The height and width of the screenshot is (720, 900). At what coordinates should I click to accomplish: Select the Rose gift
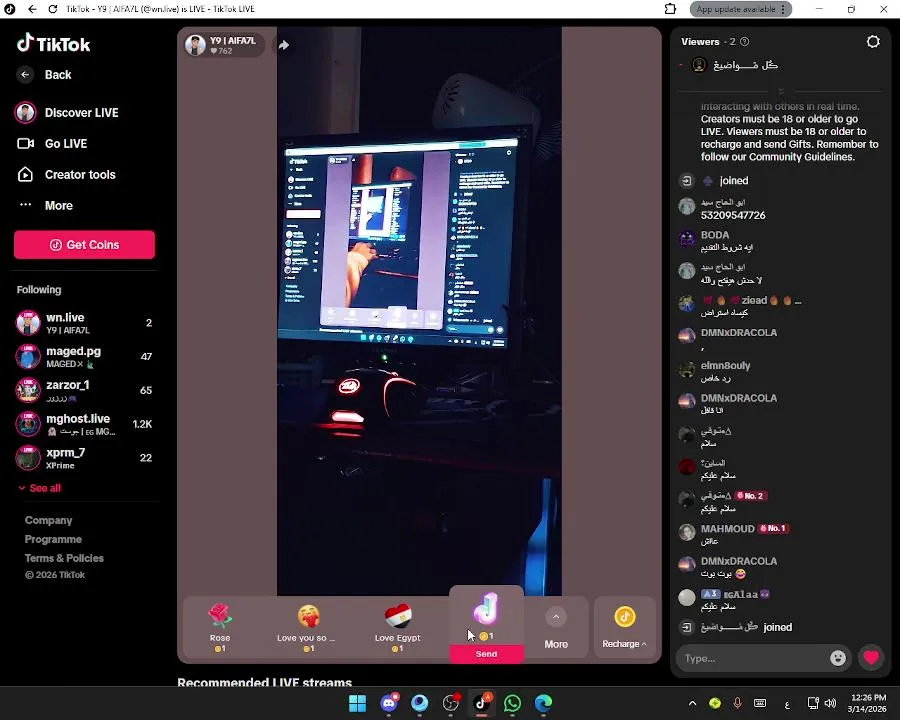point(220,628)
